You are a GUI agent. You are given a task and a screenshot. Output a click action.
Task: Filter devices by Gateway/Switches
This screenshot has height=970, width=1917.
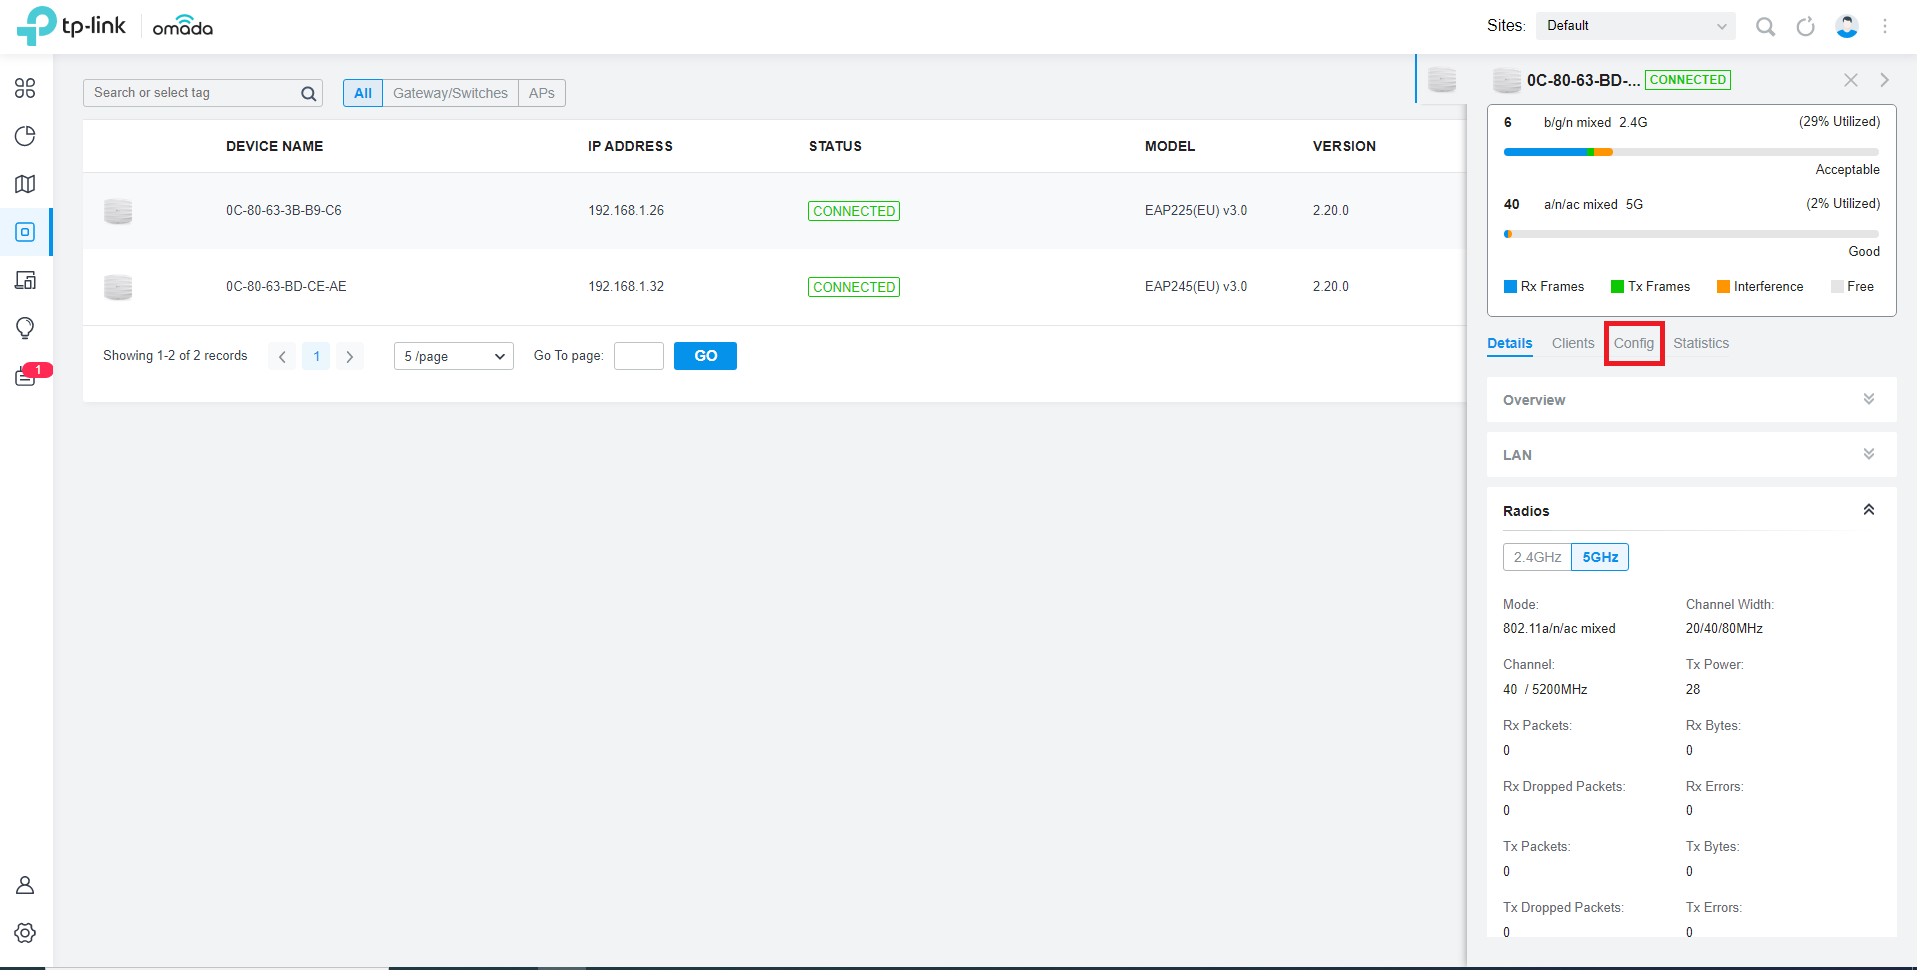point(450,93)
